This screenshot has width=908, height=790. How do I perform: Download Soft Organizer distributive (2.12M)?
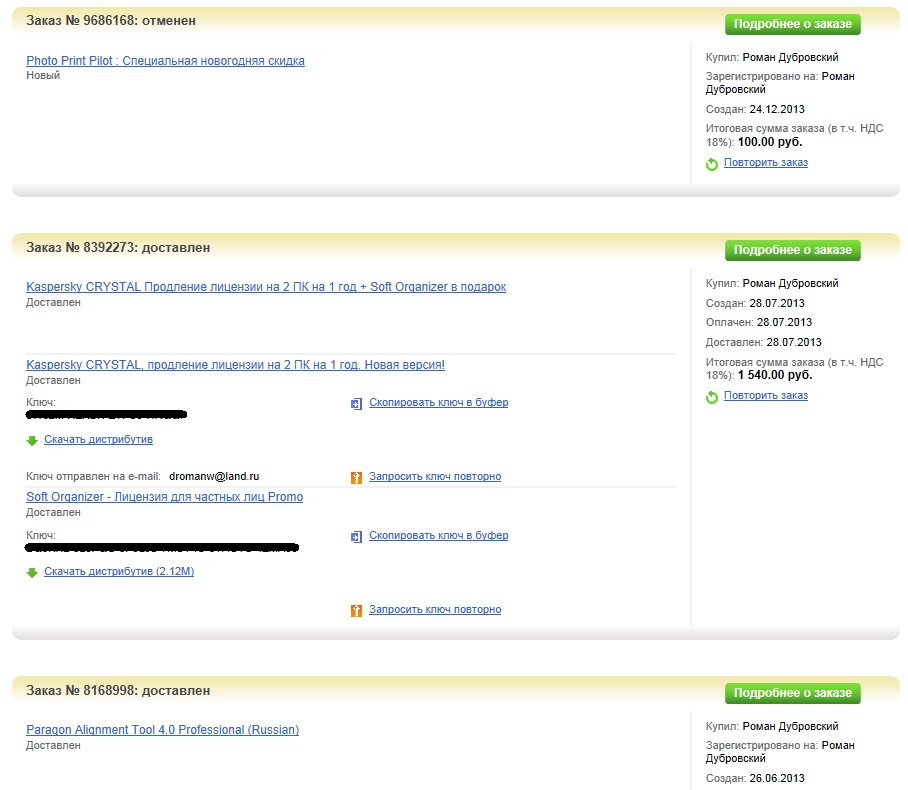[x=119, y=572]
